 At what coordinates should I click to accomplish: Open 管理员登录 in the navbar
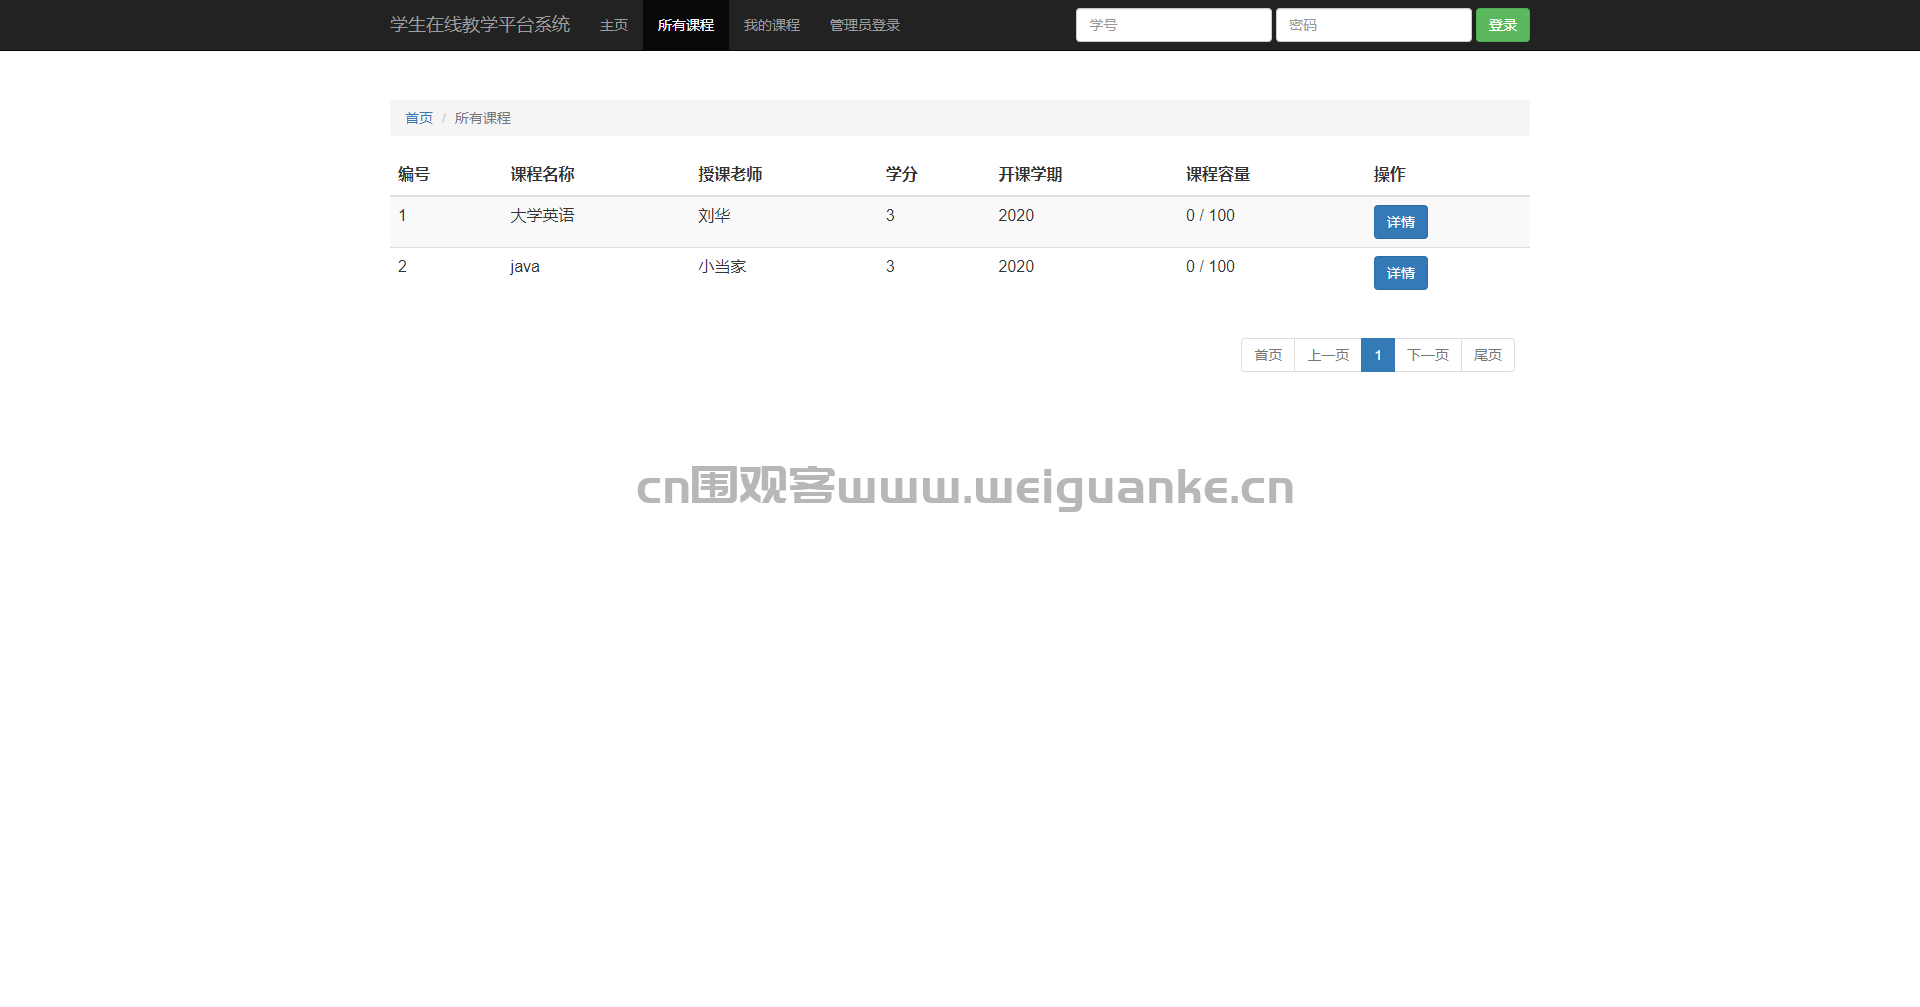point(865,25)
